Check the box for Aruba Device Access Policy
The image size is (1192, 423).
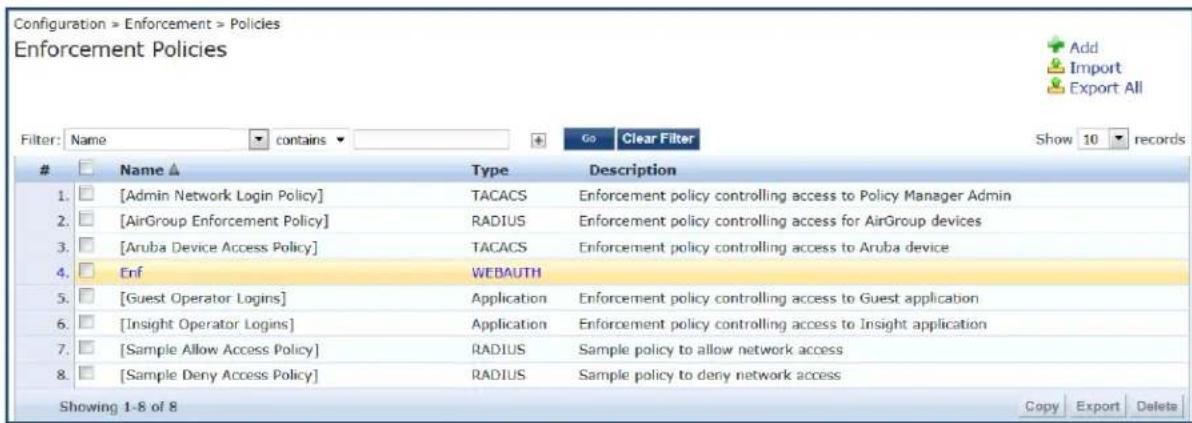(87, 247)
